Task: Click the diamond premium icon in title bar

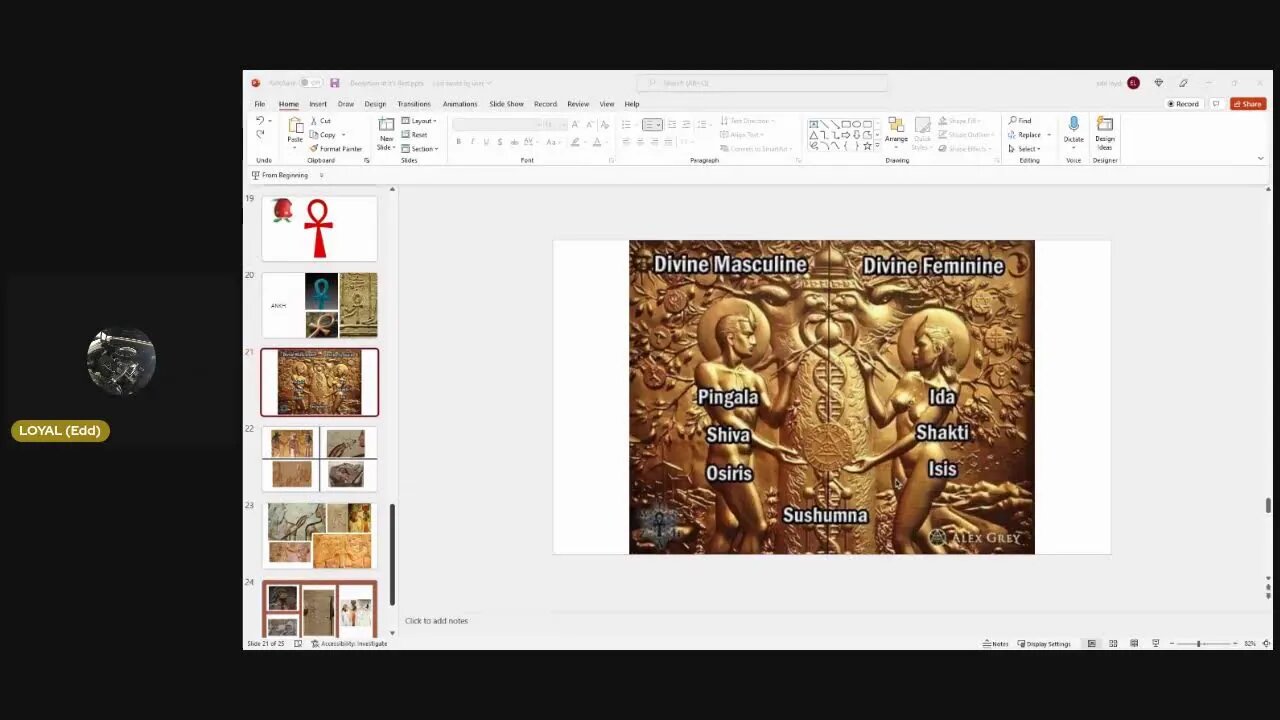Action: point(1158,83)
